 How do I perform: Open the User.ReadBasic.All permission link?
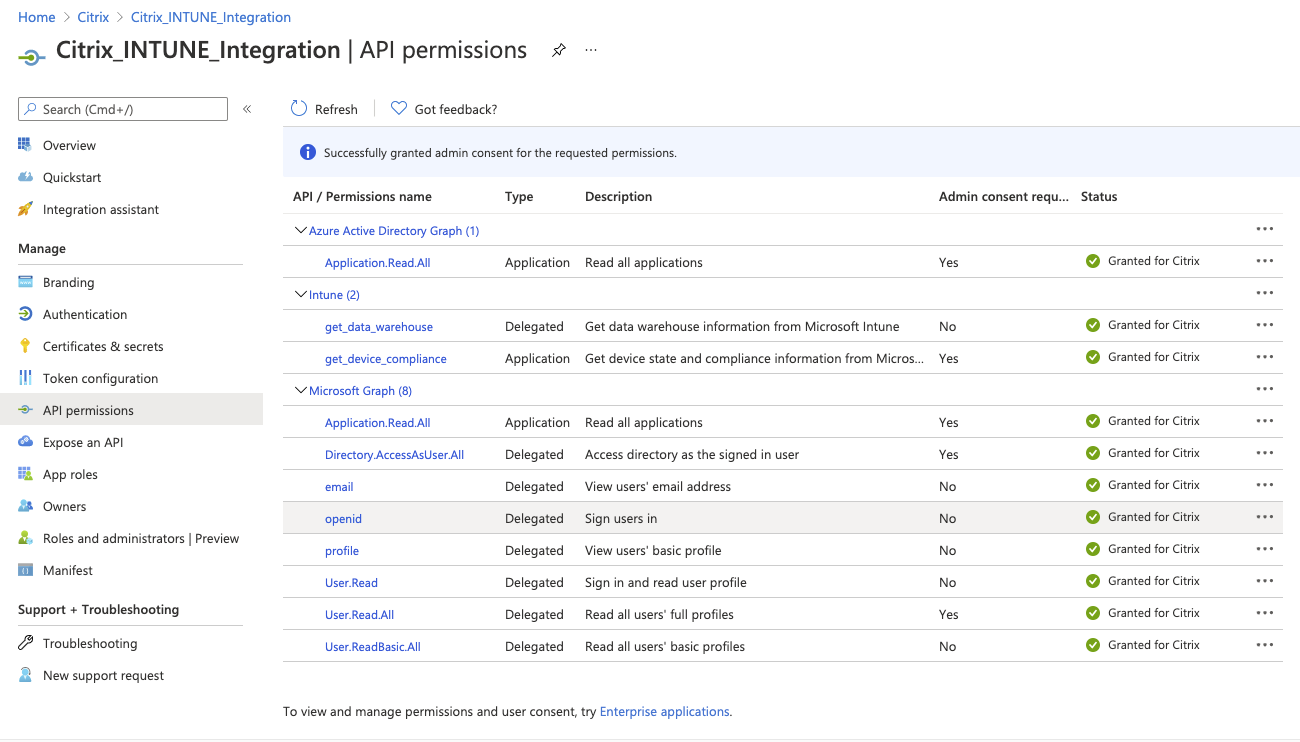[x=372, y=647]
